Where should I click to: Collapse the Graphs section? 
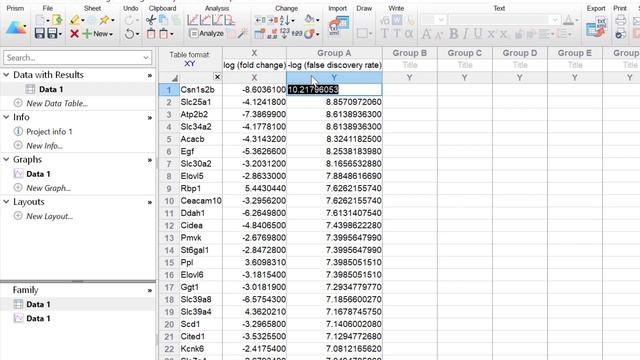pyautogui.click(x=6, y=160)
